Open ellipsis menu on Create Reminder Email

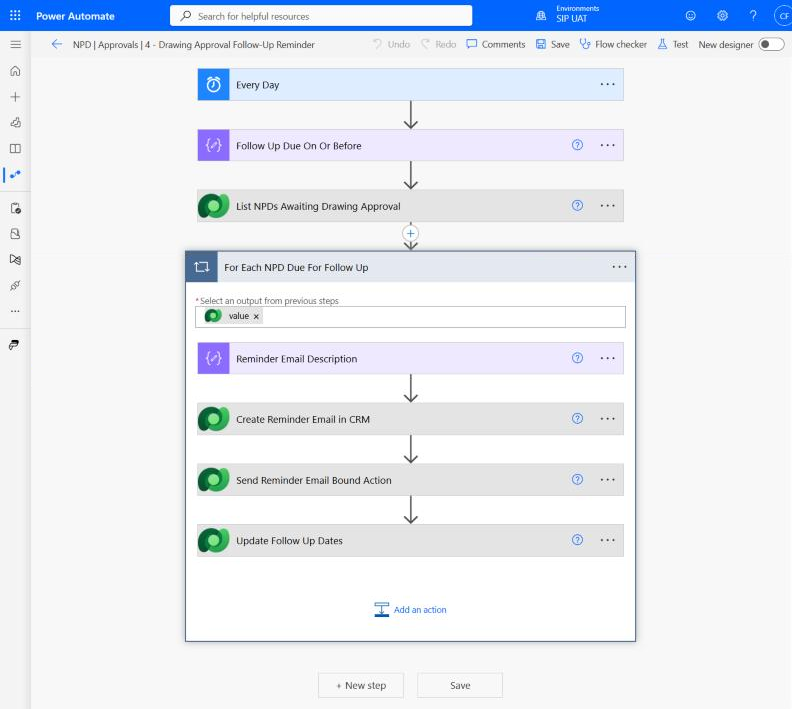point(608,419)
